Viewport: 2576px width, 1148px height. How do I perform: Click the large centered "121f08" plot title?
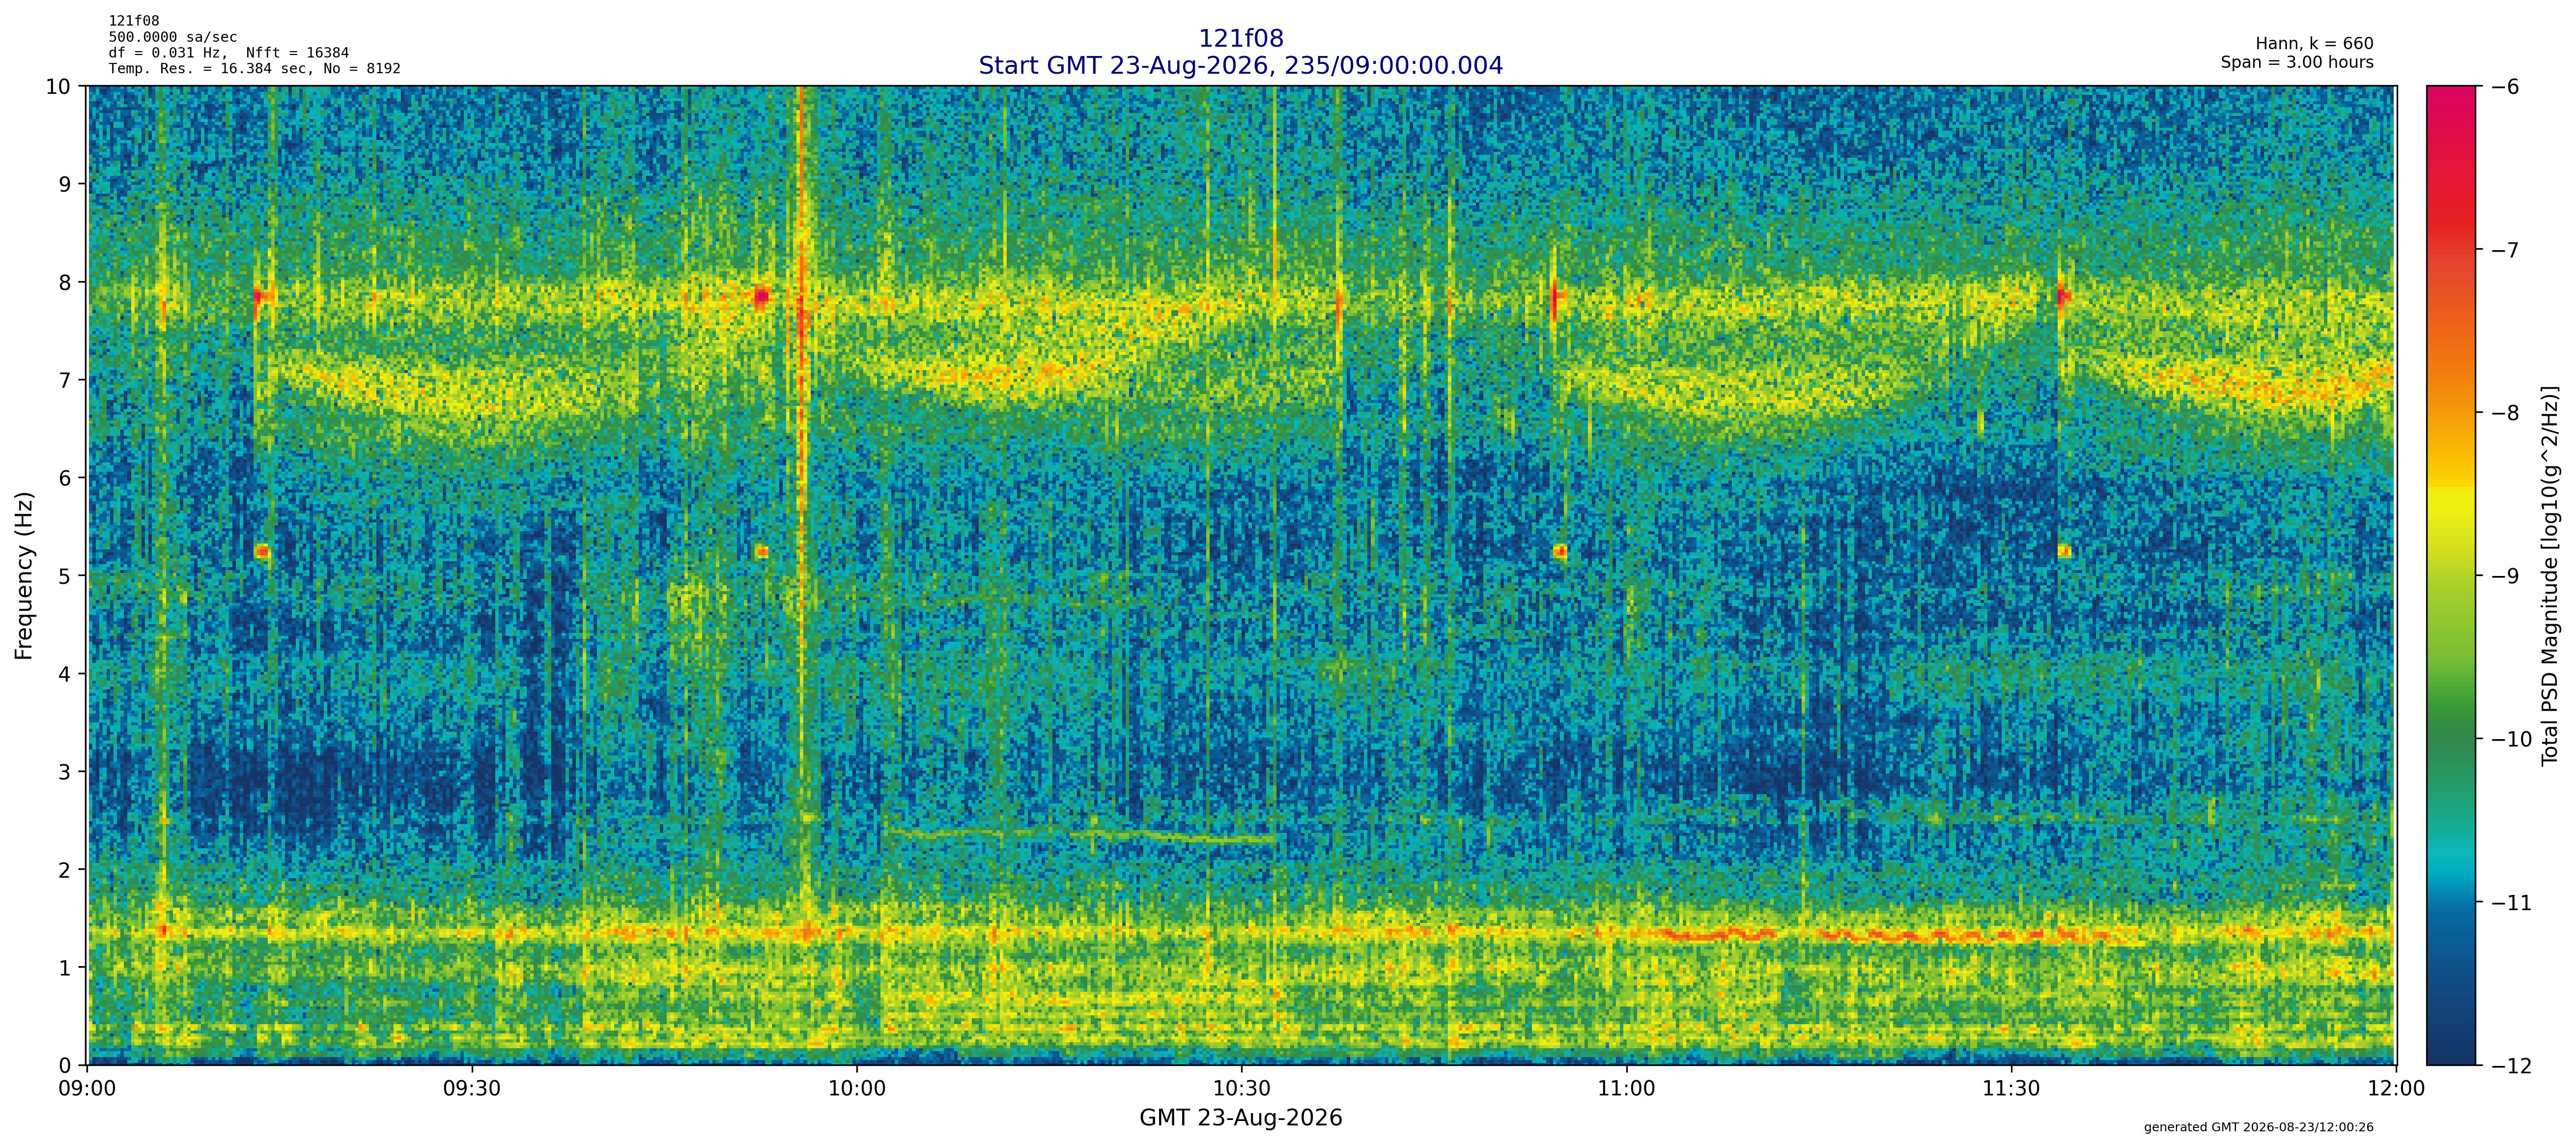(1240, 39)
